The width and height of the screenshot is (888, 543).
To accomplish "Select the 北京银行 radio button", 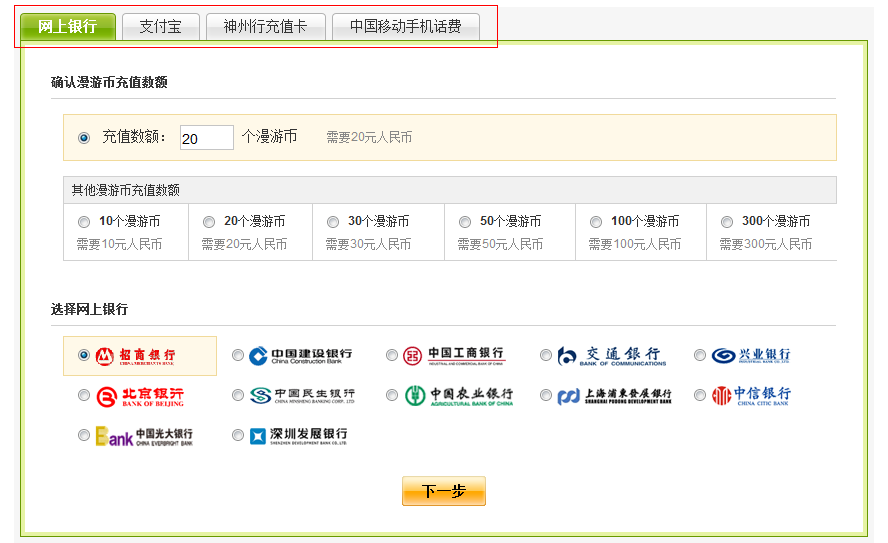I will (84, 395).
